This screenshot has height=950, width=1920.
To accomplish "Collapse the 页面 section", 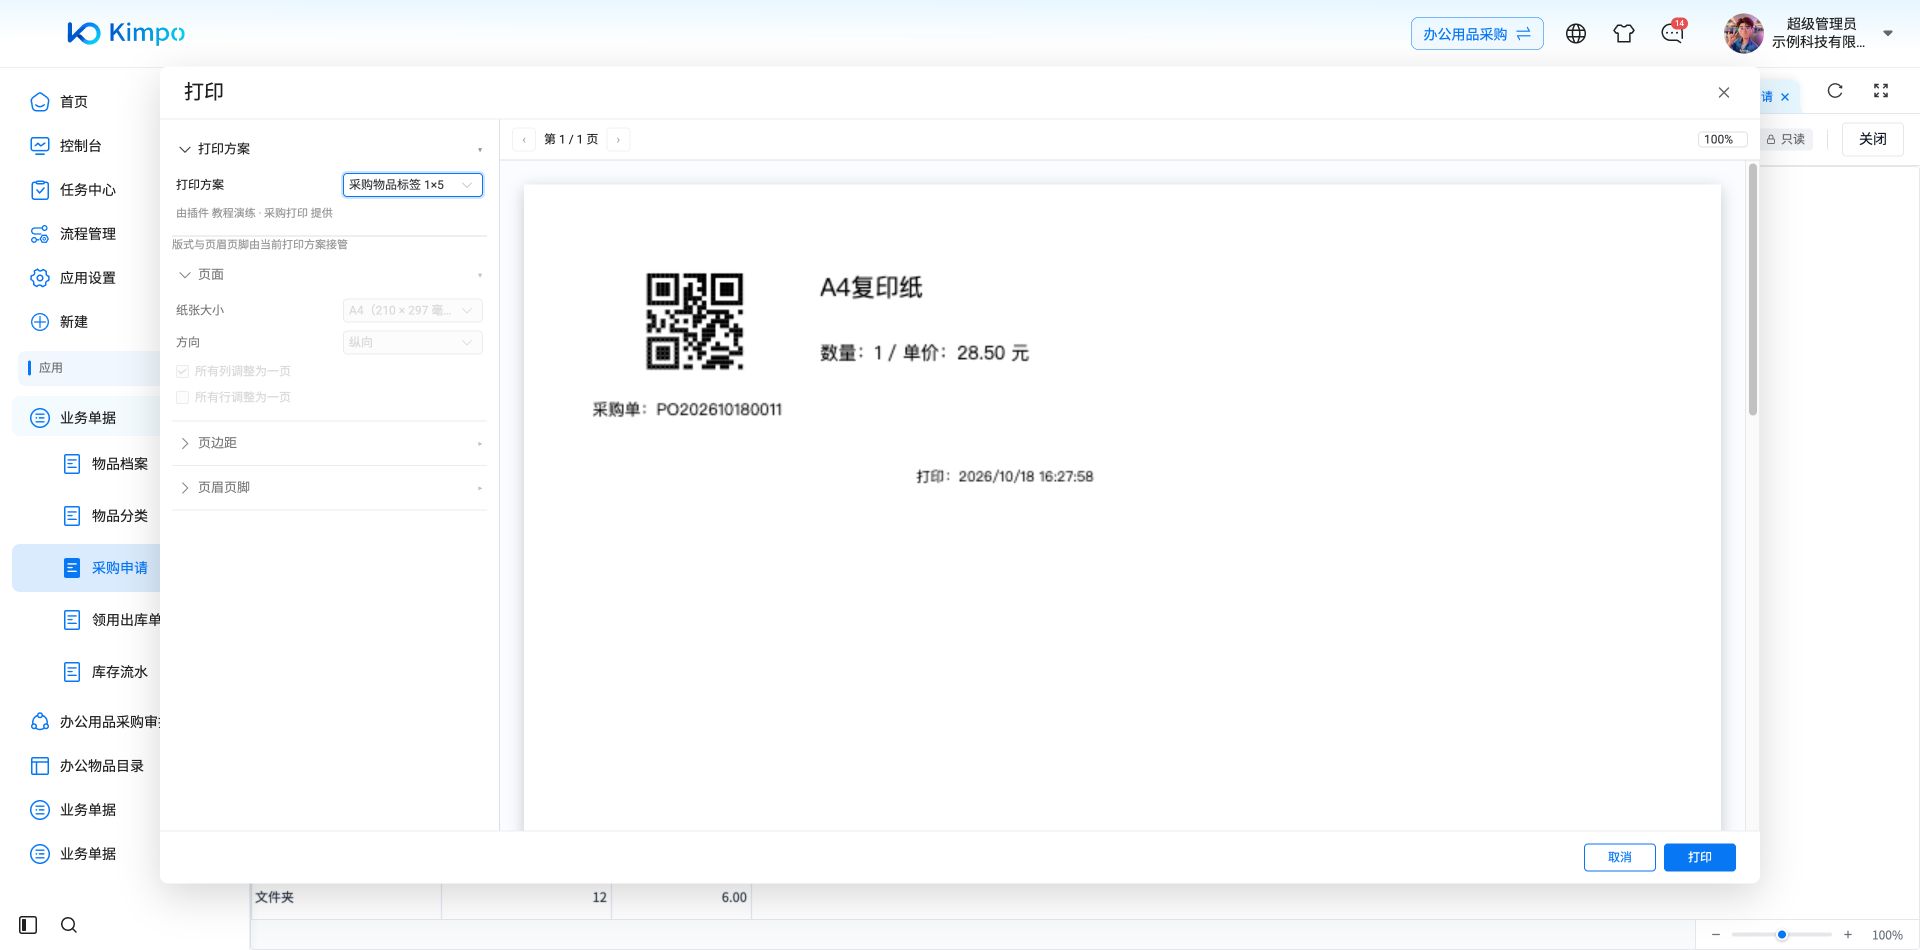I will point(329,275).
